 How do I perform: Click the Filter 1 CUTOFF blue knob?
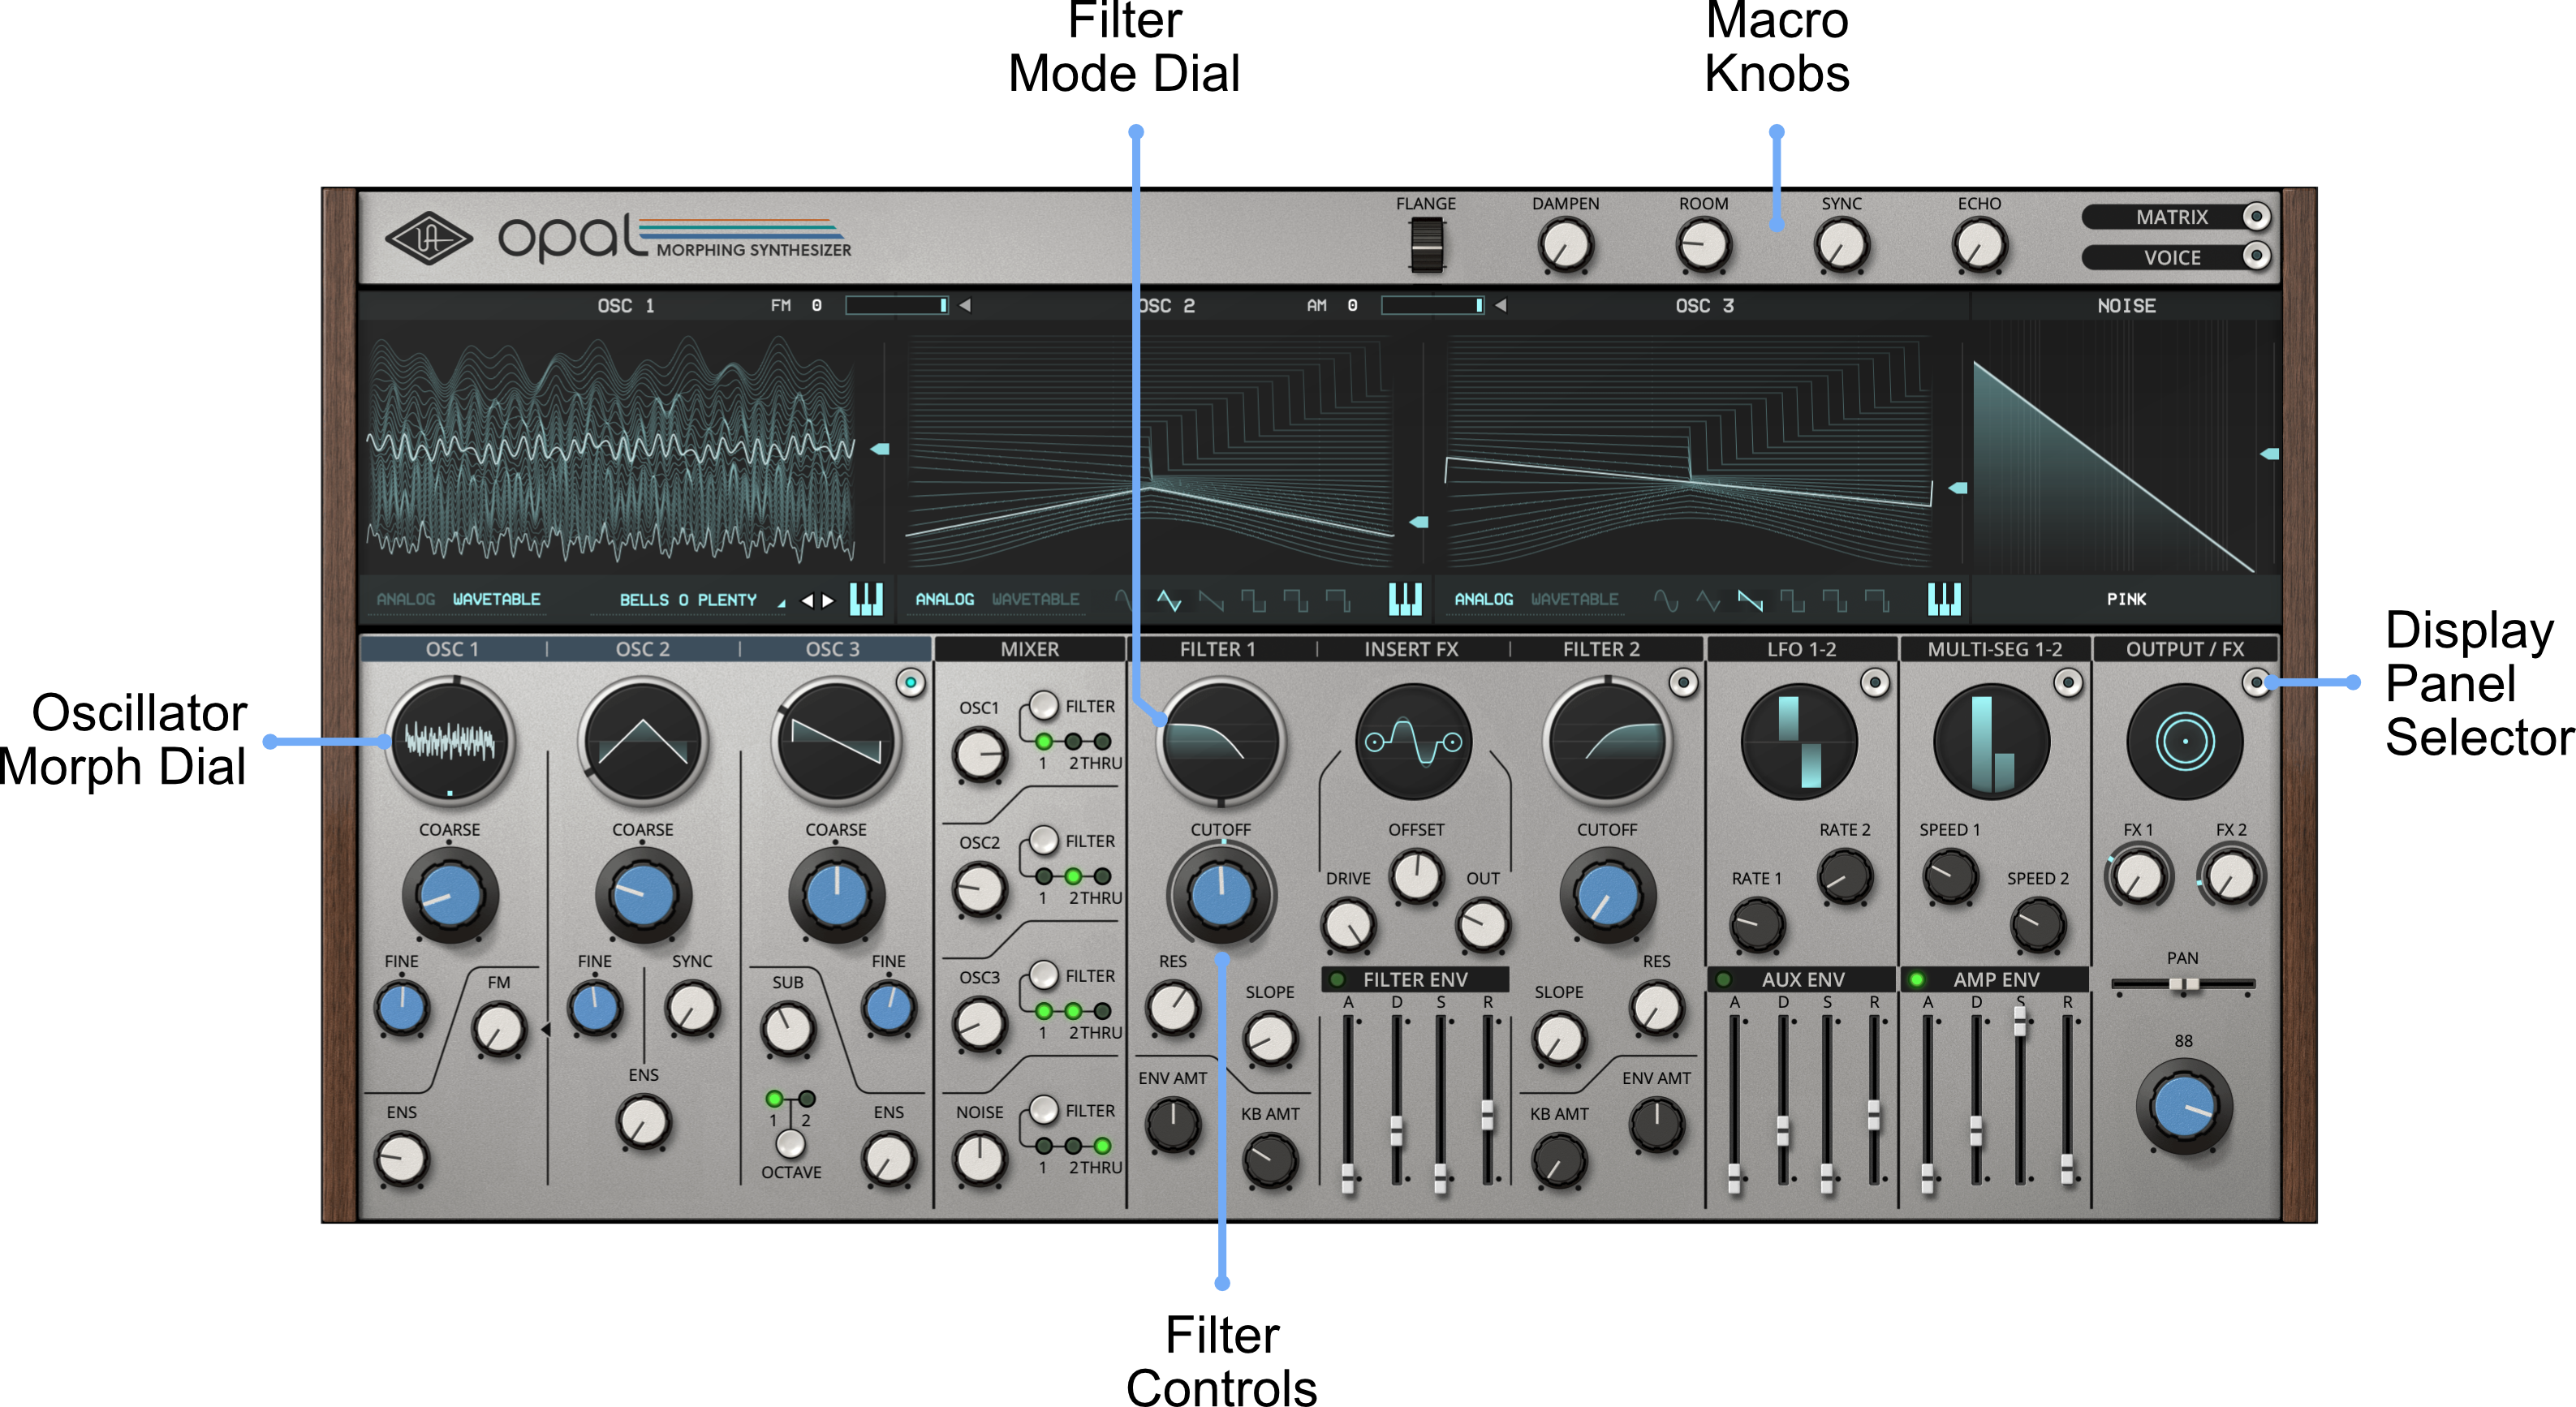1221,894
